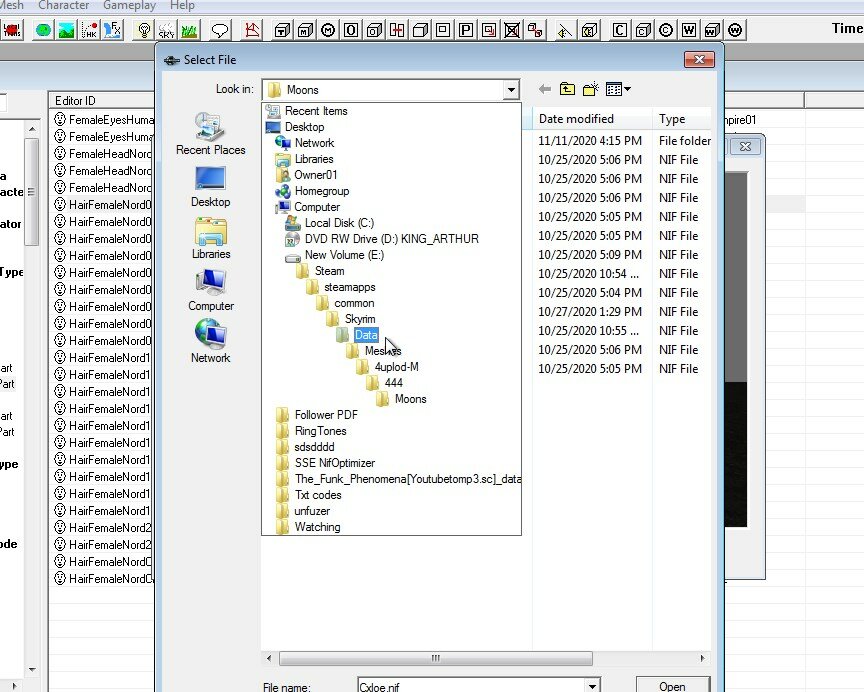Click the flat square icon labeled O
The image size is (864, 692).
click(351, 30)
